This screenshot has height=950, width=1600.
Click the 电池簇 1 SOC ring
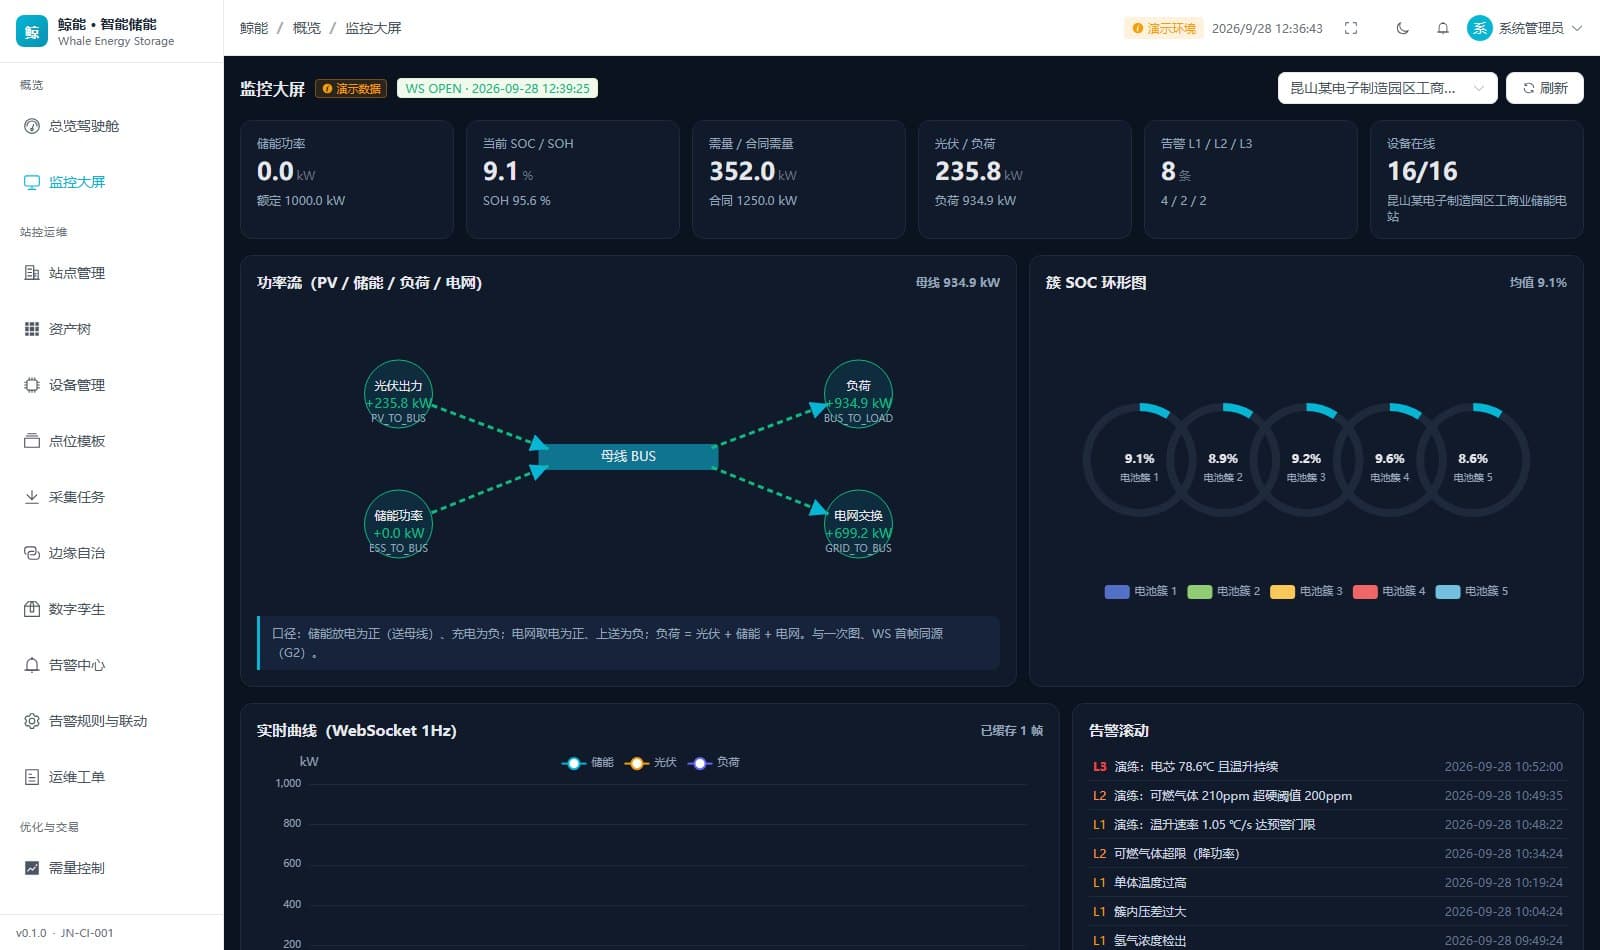click(1139, 459)
